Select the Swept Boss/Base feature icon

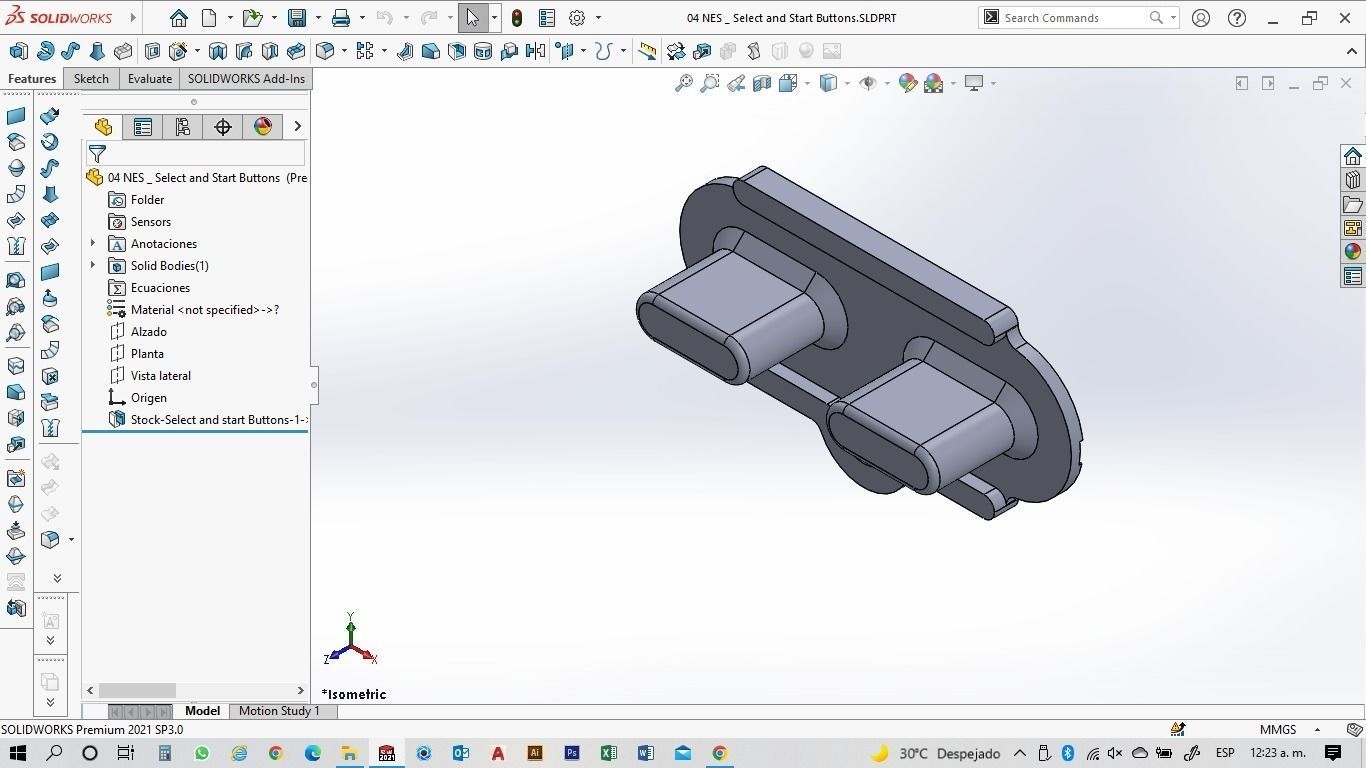71,51
